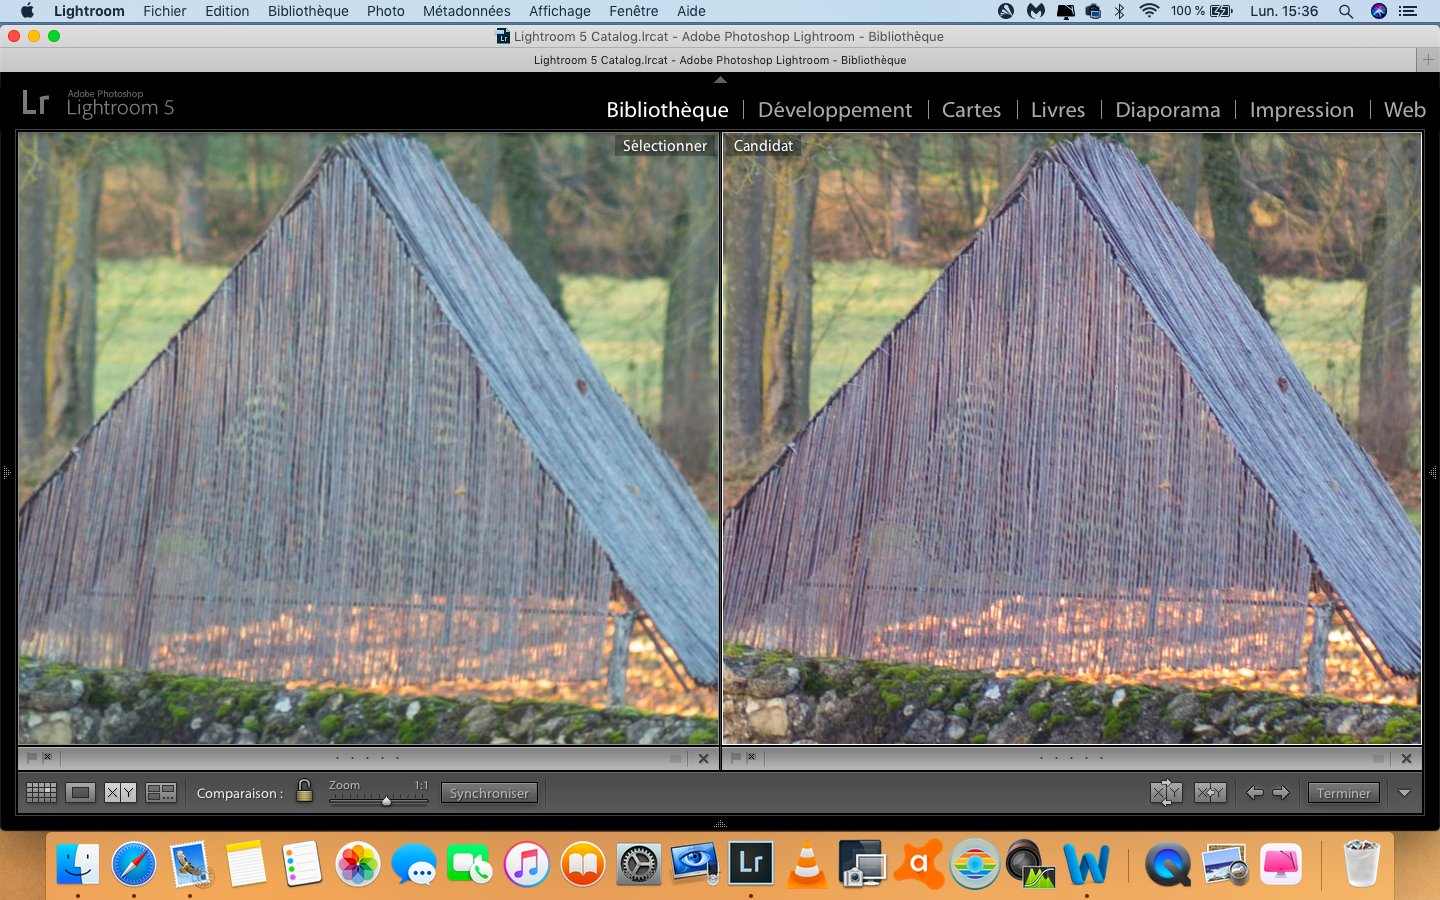The image size is (1440, 900).
Task: Click the Terminer button
Action: 1343,793
